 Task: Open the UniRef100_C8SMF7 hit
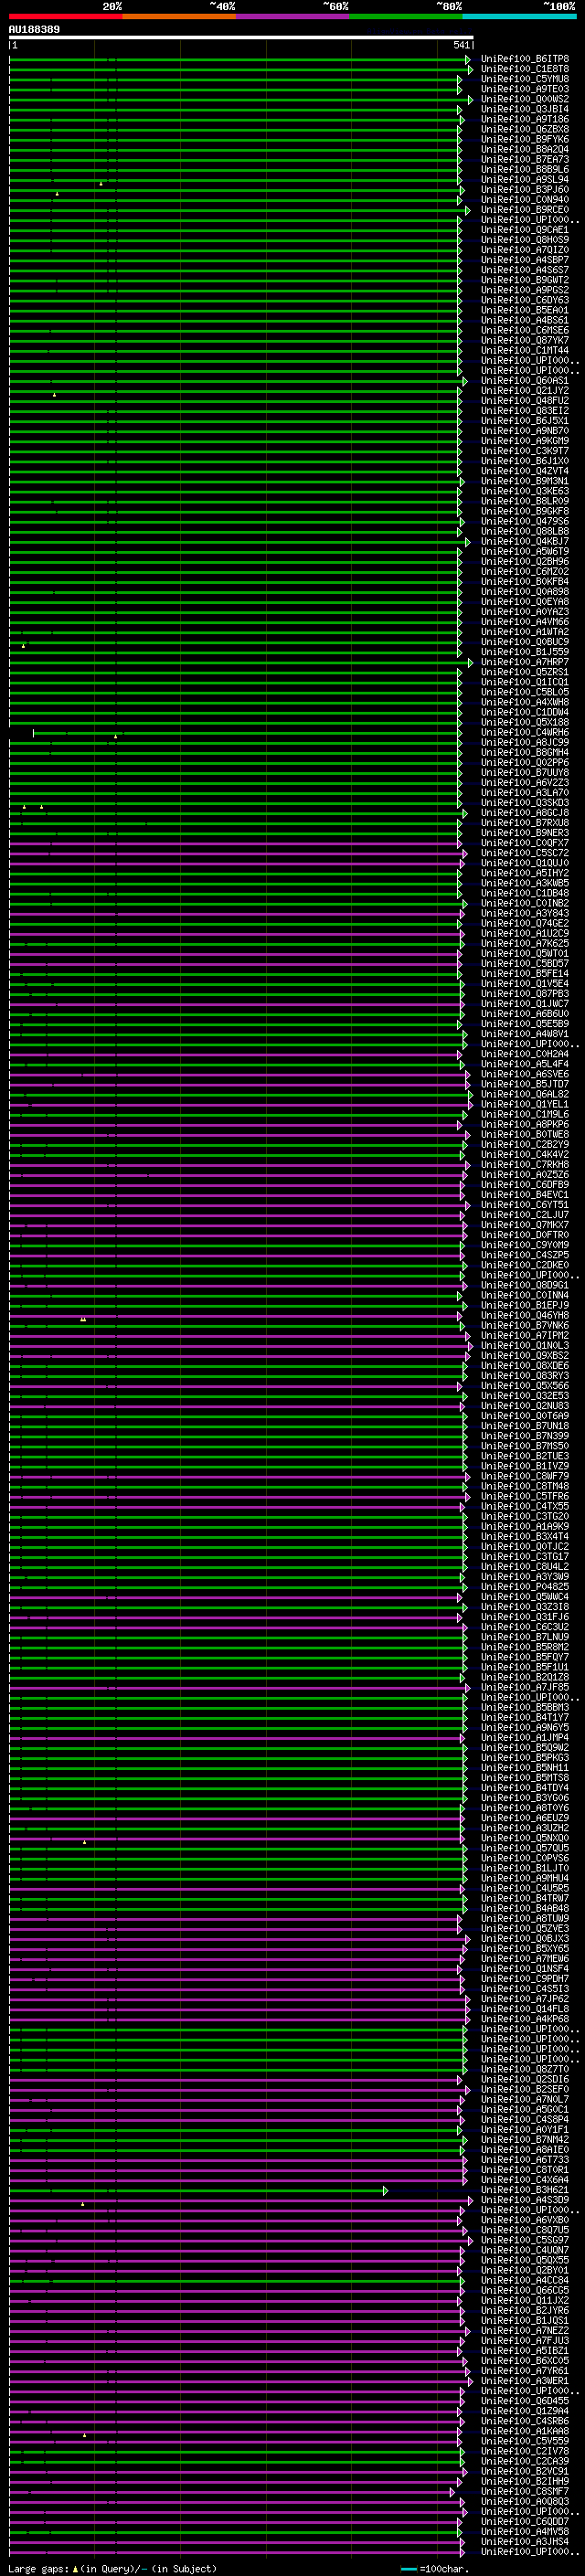click(x=525, y=2491)
